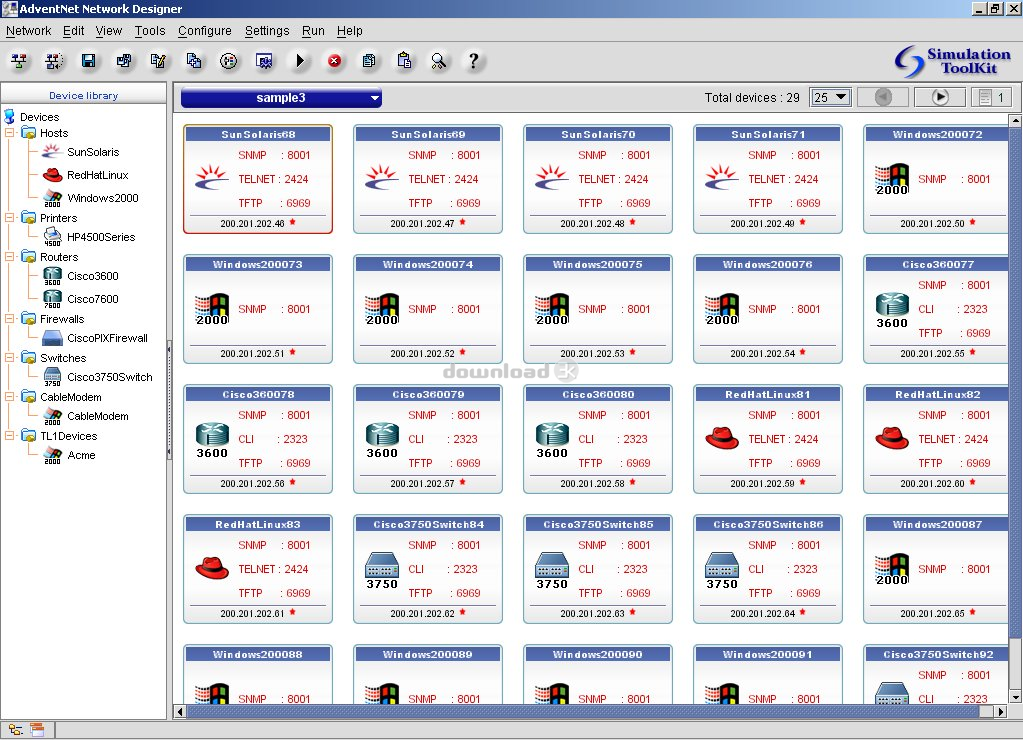Click the color palette toolbar icon
The image size is (1023, 740).
[229, 61]
